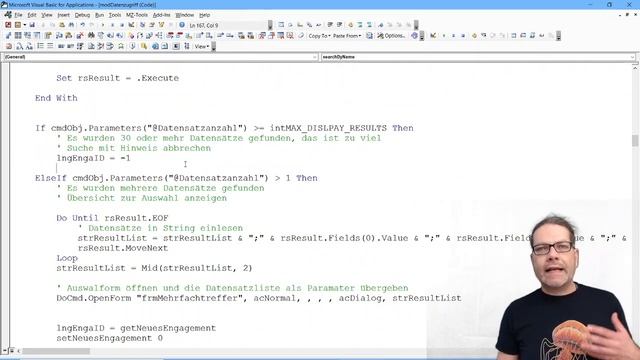Open the Window menu

coord(184,15)
